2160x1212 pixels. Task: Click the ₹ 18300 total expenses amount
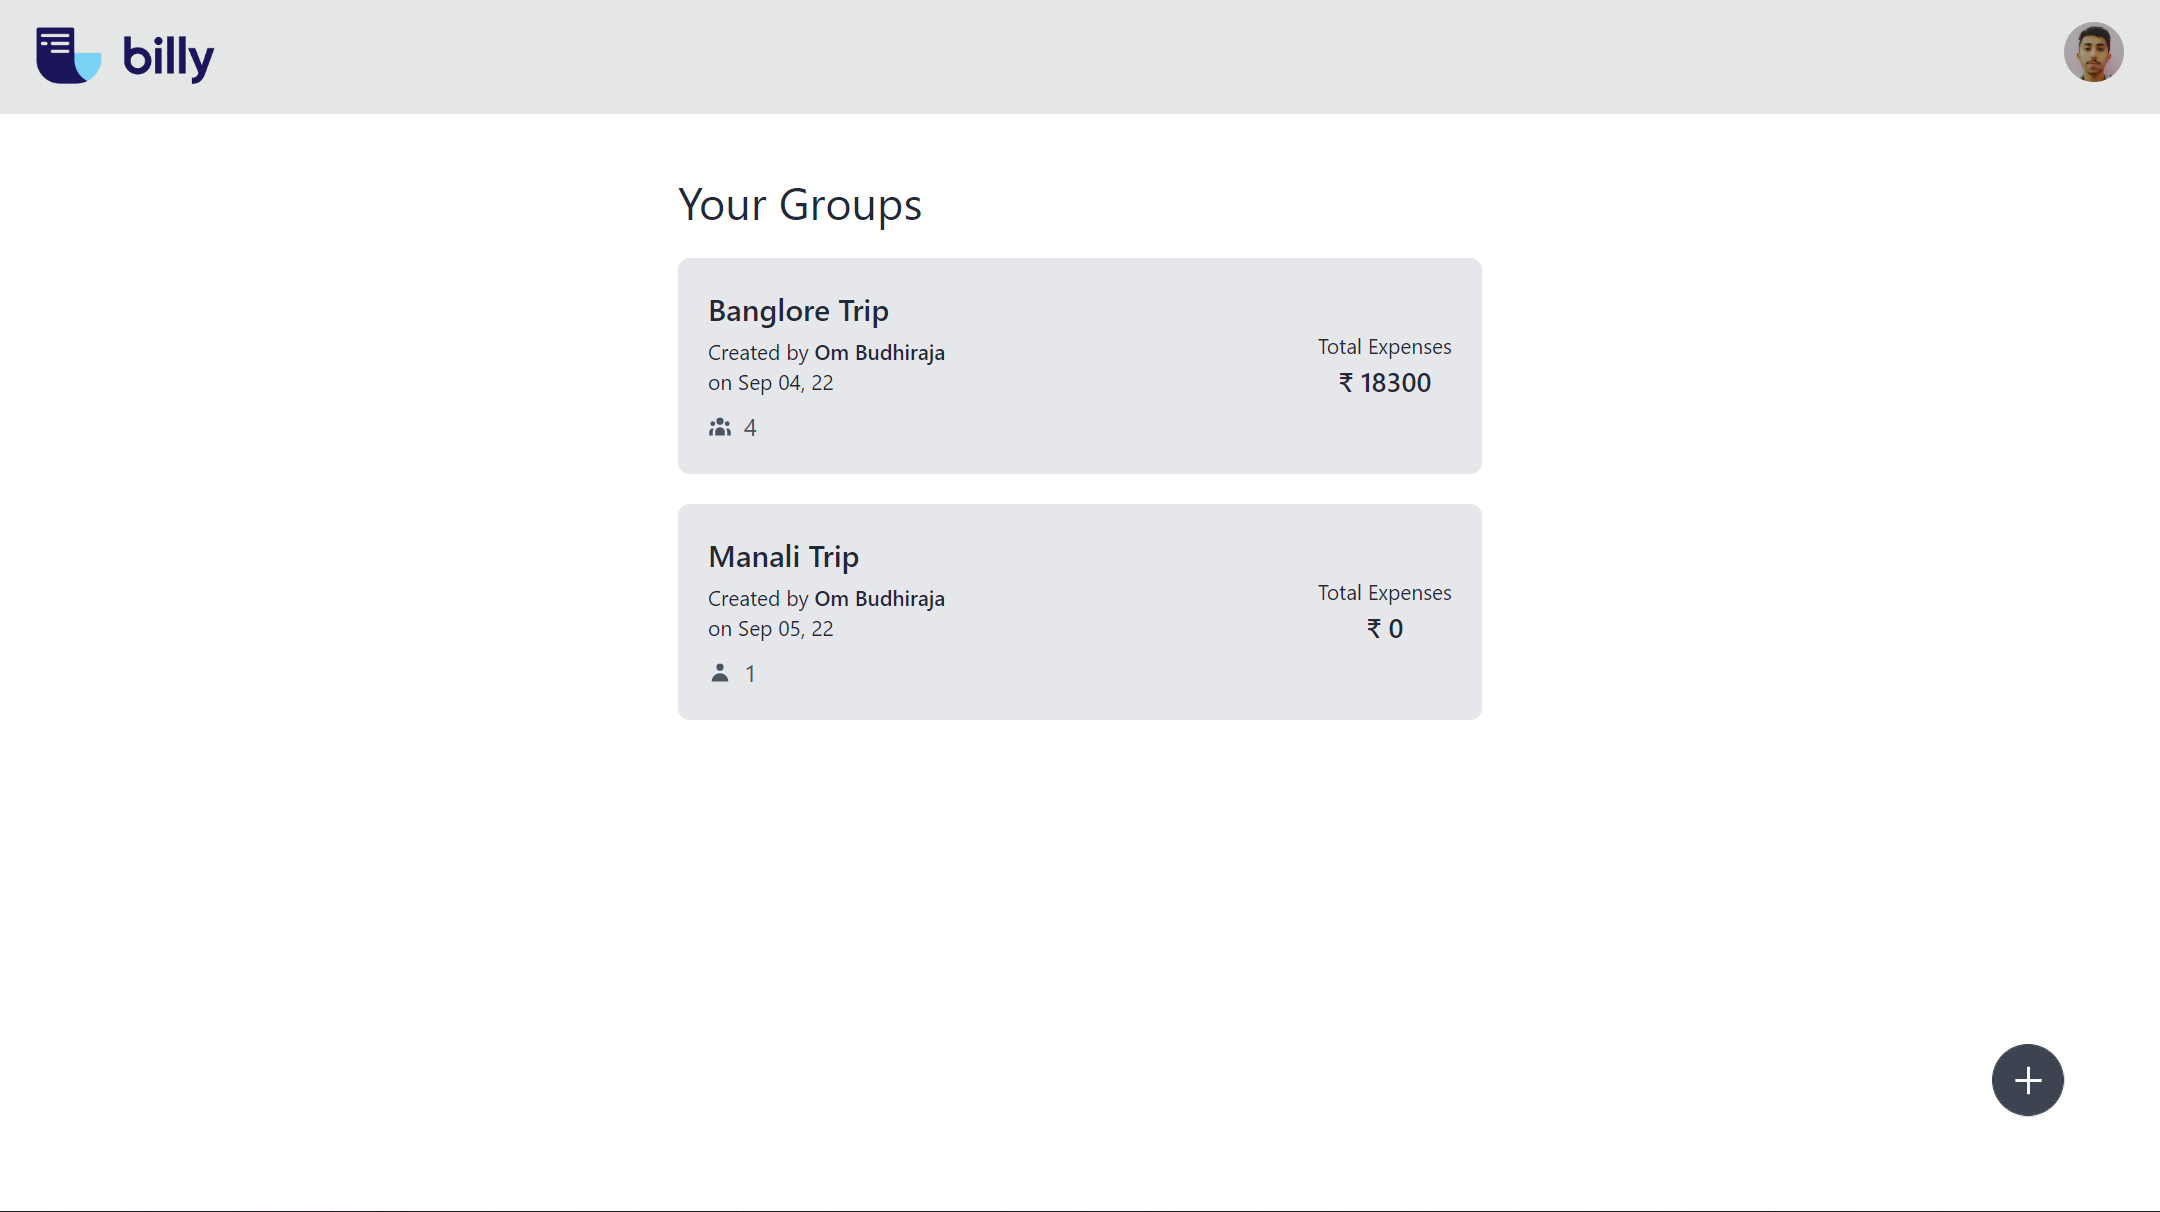click(1384, 383)
